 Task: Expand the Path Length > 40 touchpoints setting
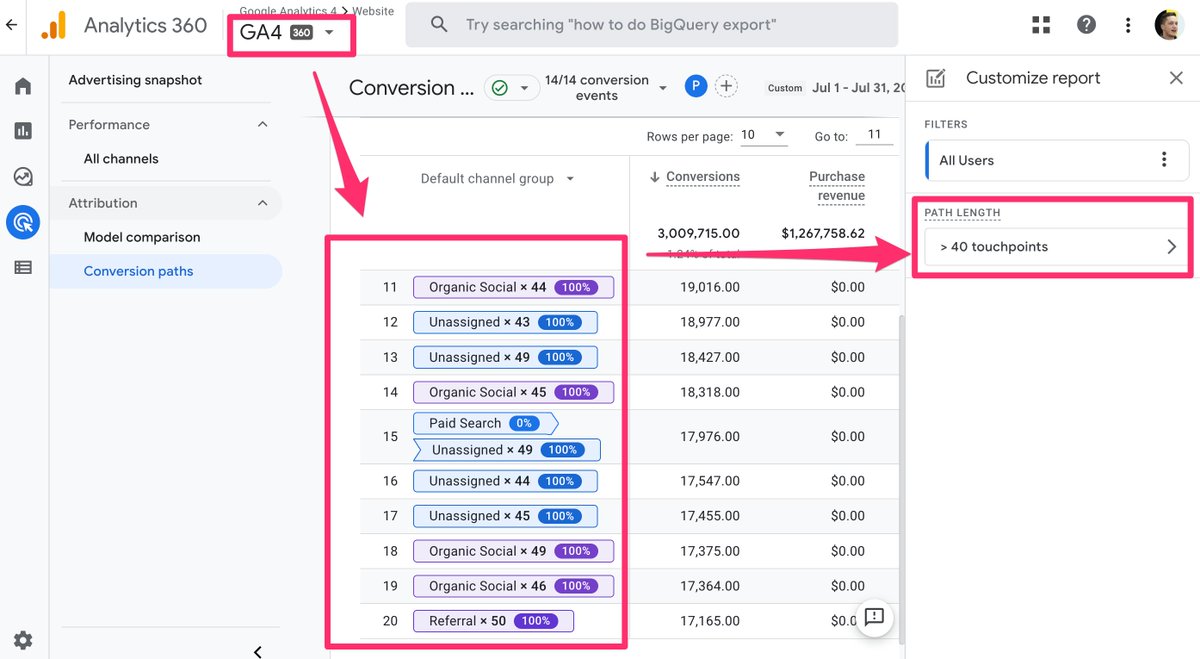(x=1055, y=246)
